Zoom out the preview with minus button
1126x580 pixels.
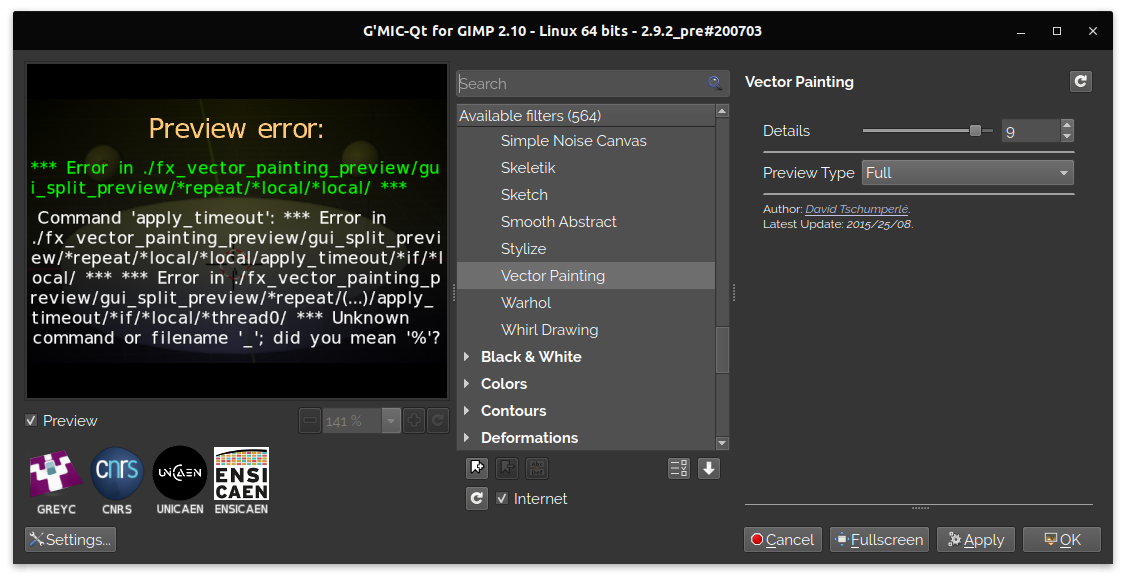(x=310, y=421)
